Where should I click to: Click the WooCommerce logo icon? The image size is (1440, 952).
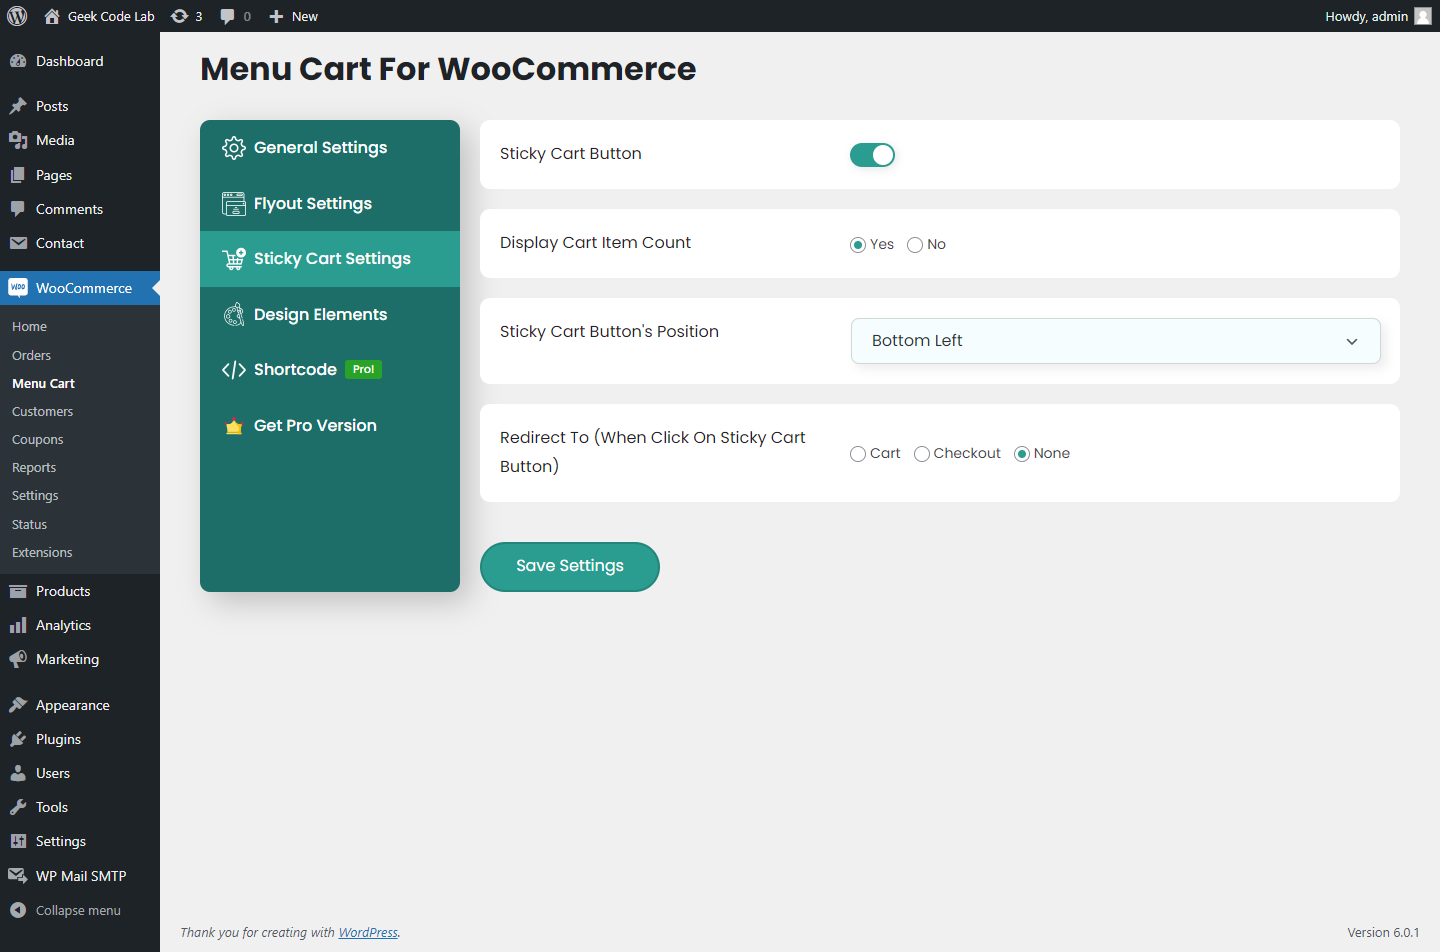18,288
